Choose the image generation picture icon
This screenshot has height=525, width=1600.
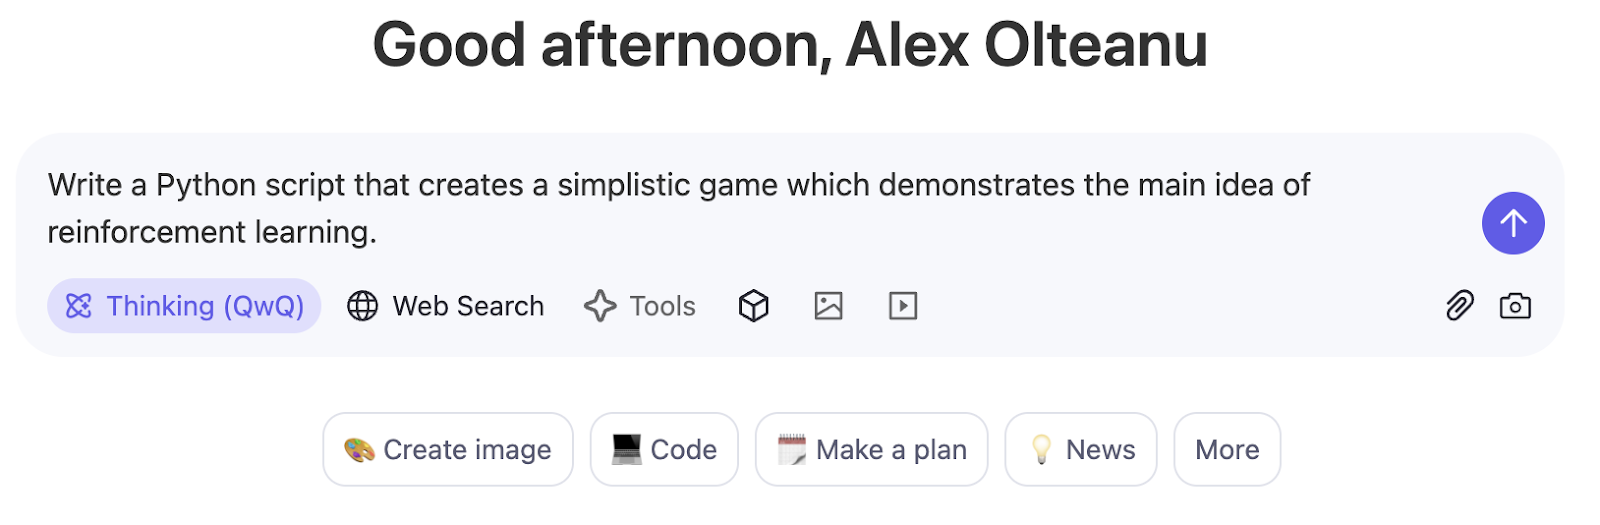(x=829, y=306)
